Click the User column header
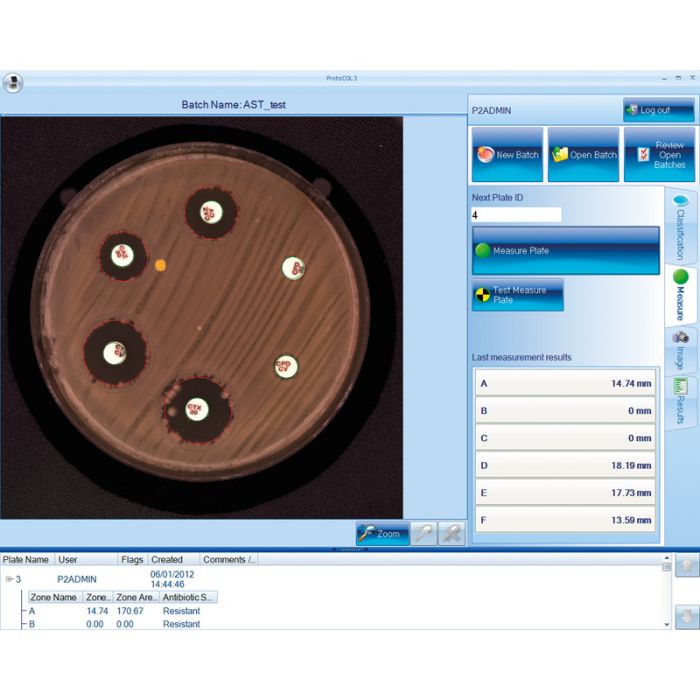This screenshot has width=700, height=700. click(86, 559)
